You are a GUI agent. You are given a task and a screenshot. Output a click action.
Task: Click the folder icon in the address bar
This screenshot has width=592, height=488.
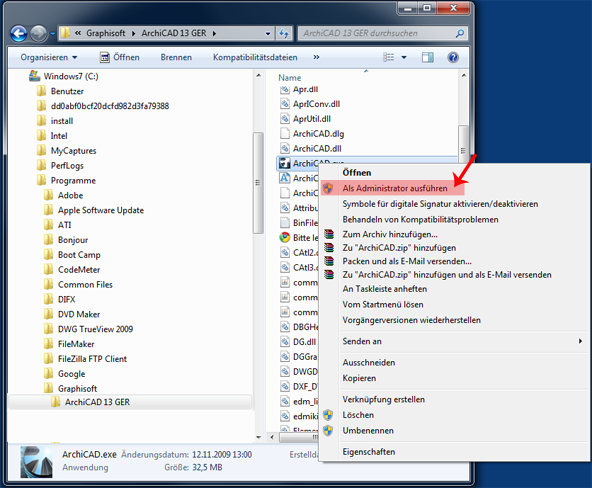[x=65, y=33]
